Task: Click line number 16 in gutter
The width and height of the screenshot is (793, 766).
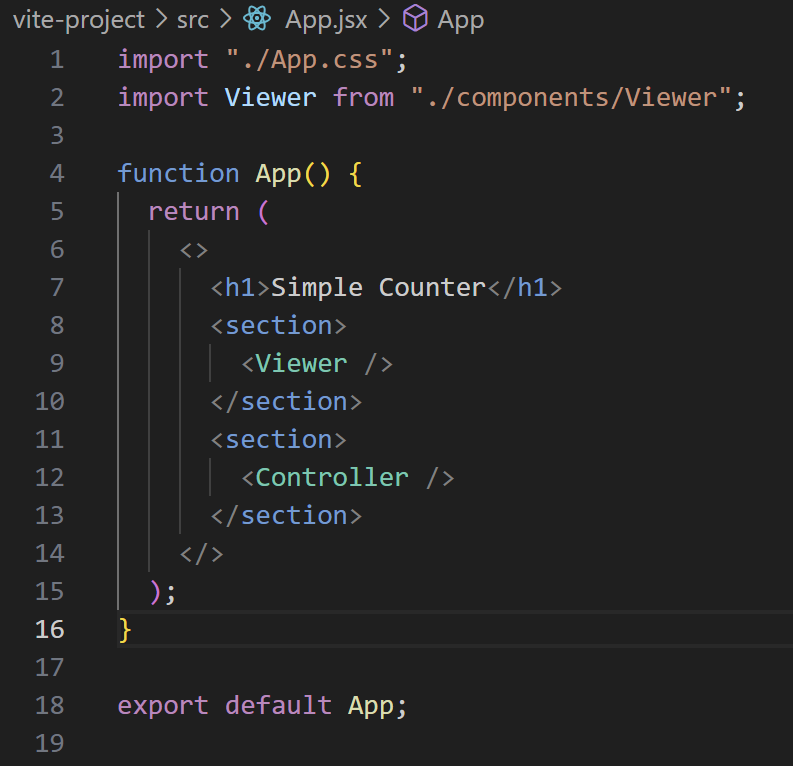Action: pyautogui.click(x=50, y=629)
